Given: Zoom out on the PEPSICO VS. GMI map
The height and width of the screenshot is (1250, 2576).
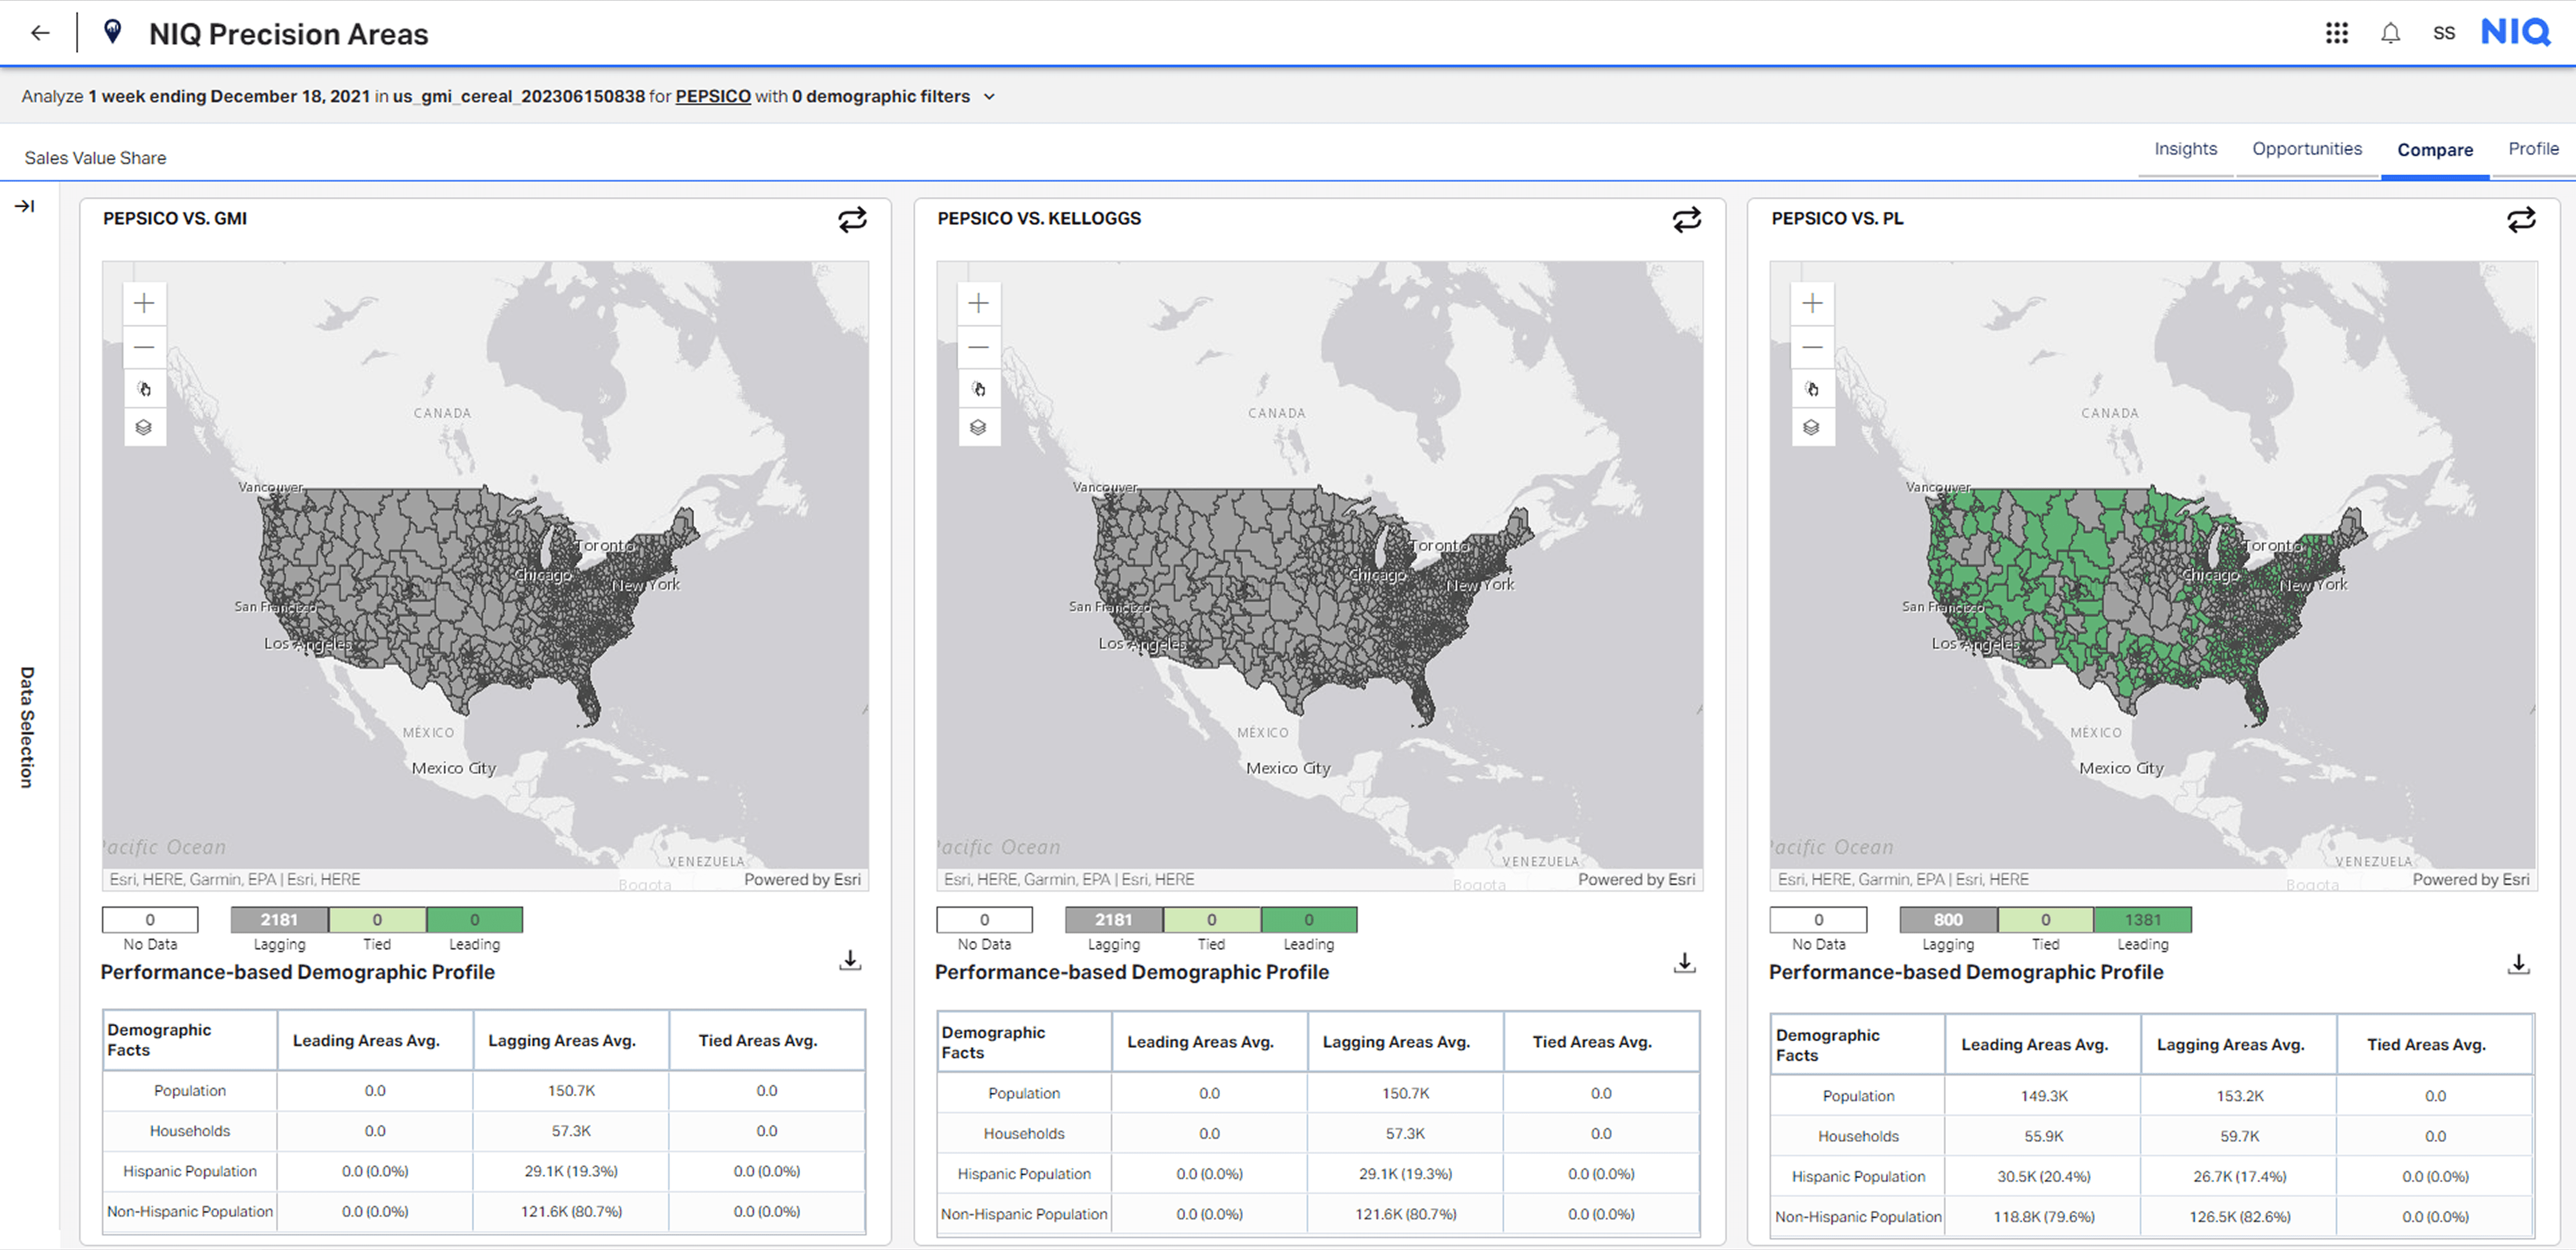Looking at the screenshot, I should coord(144,347).
